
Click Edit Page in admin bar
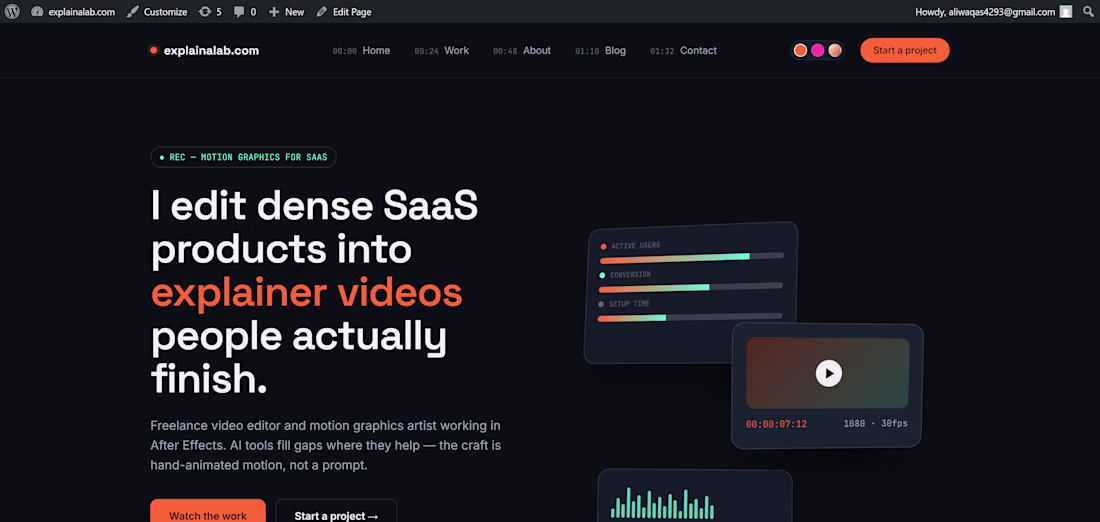point(344,11)
